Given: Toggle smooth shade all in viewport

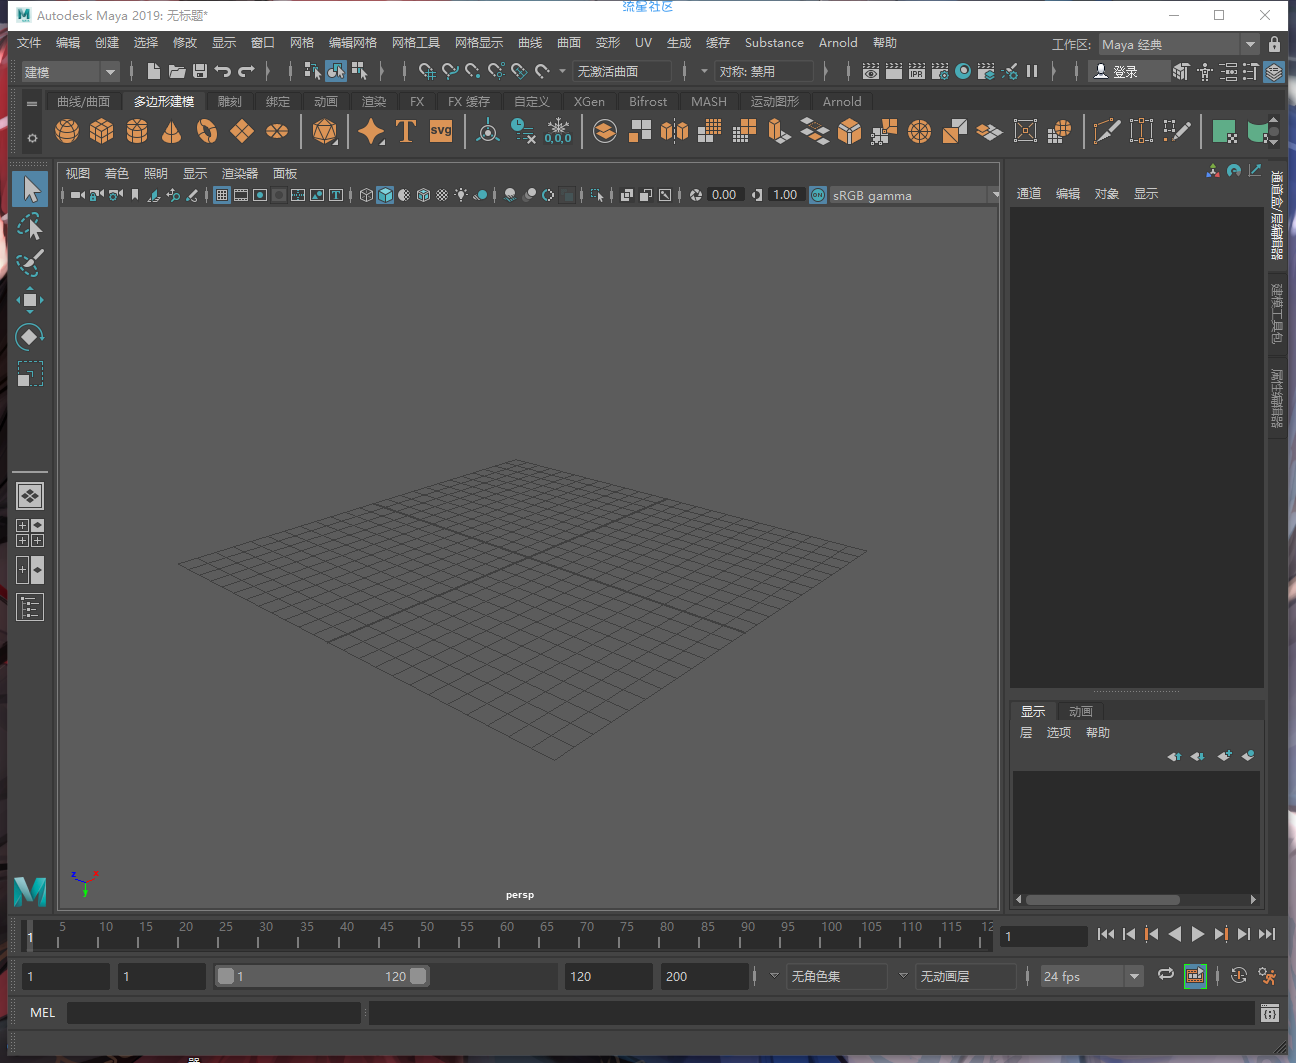Looking at the screenshot, I should pyautogui.click(x=385, y=195).
